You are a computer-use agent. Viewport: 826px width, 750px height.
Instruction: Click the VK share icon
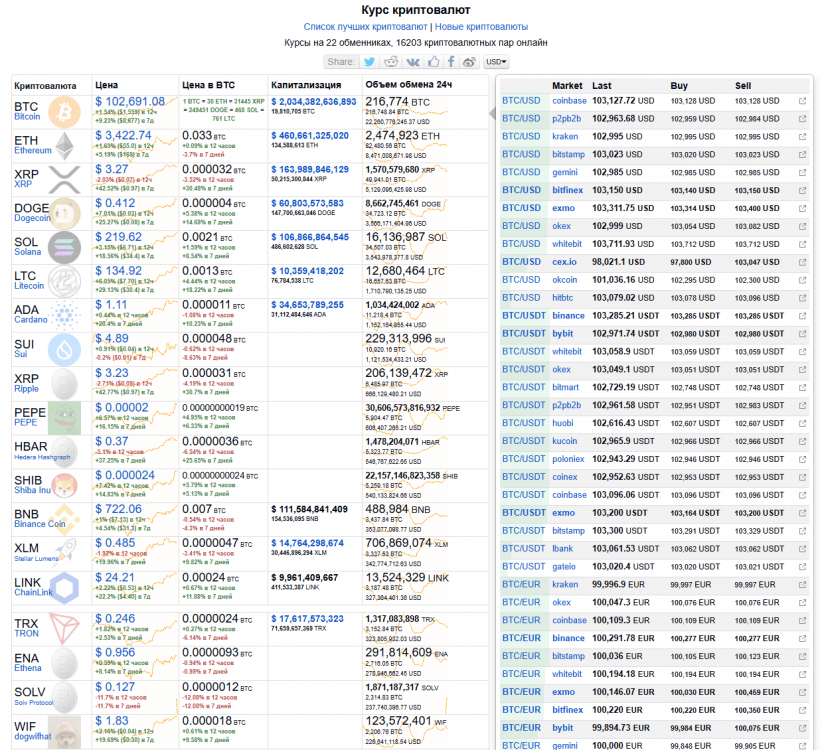pyautogui.click(x=412, y=62)
